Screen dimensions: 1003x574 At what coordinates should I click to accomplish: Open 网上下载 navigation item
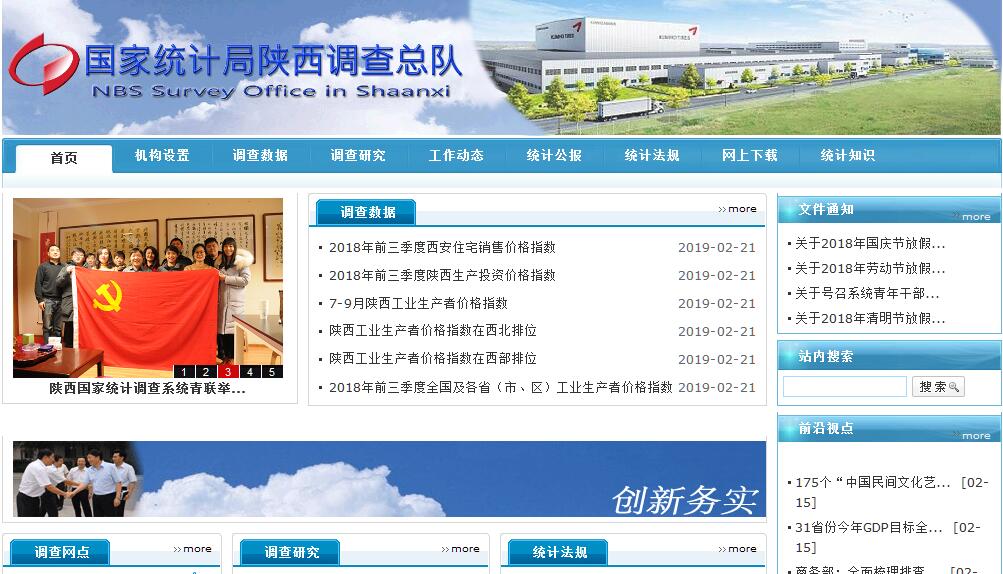point(750,155)
